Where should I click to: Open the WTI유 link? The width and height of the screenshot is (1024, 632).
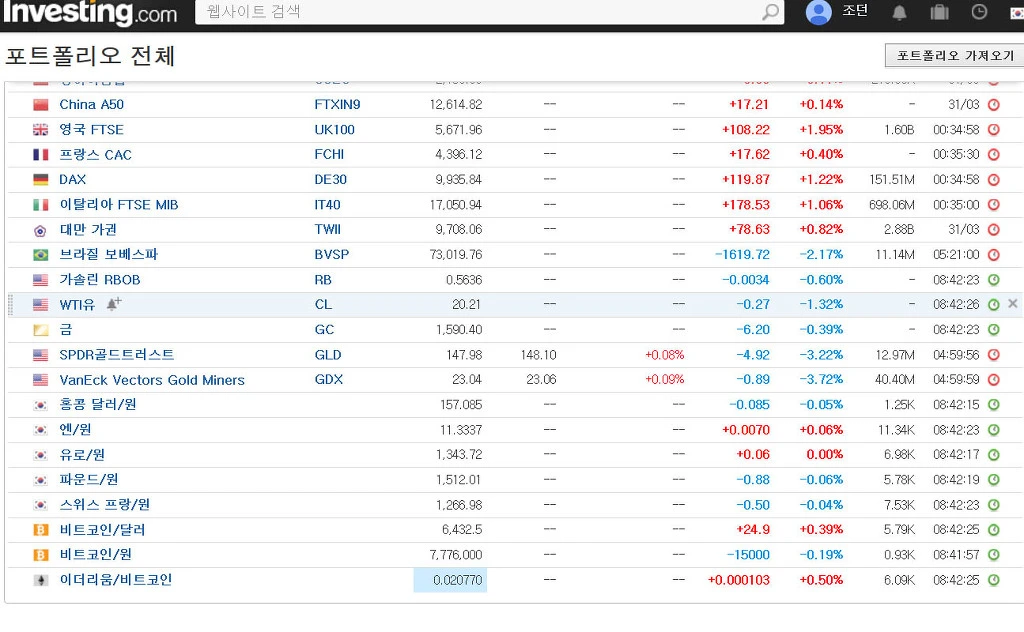[x=77, y=305]
